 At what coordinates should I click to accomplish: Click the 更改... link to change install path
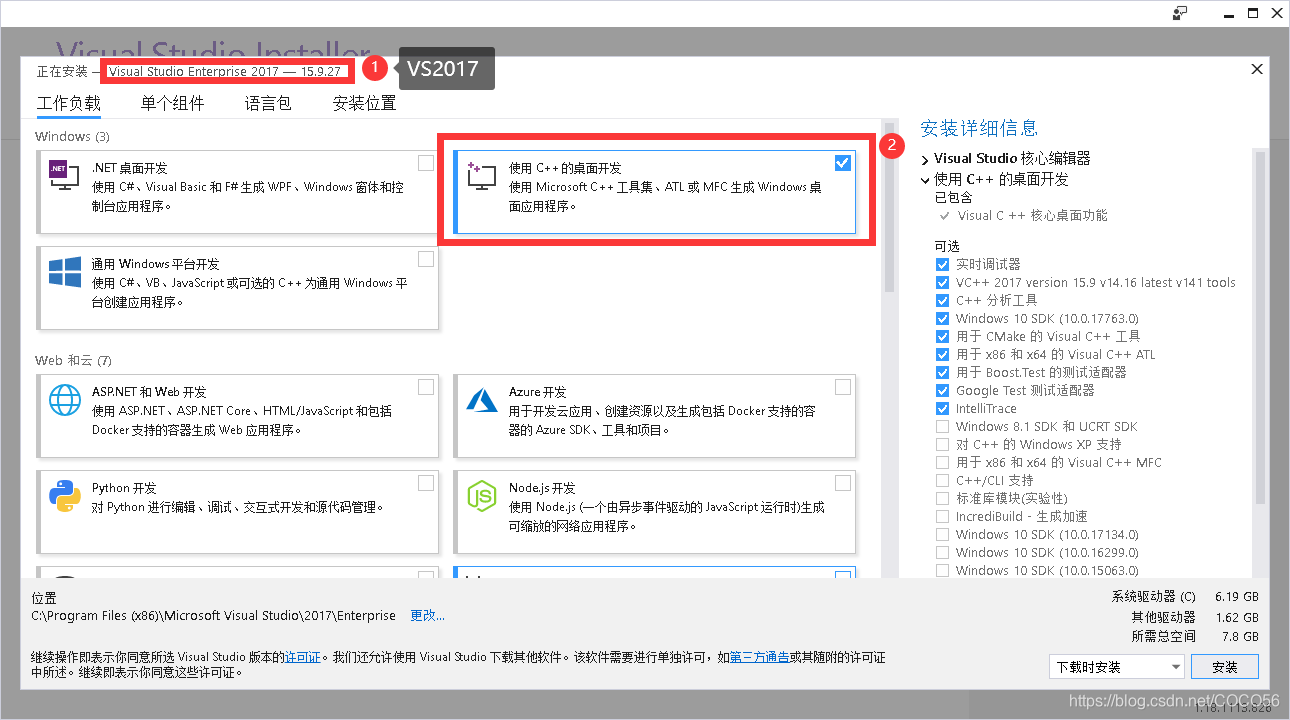pos(427,616)
